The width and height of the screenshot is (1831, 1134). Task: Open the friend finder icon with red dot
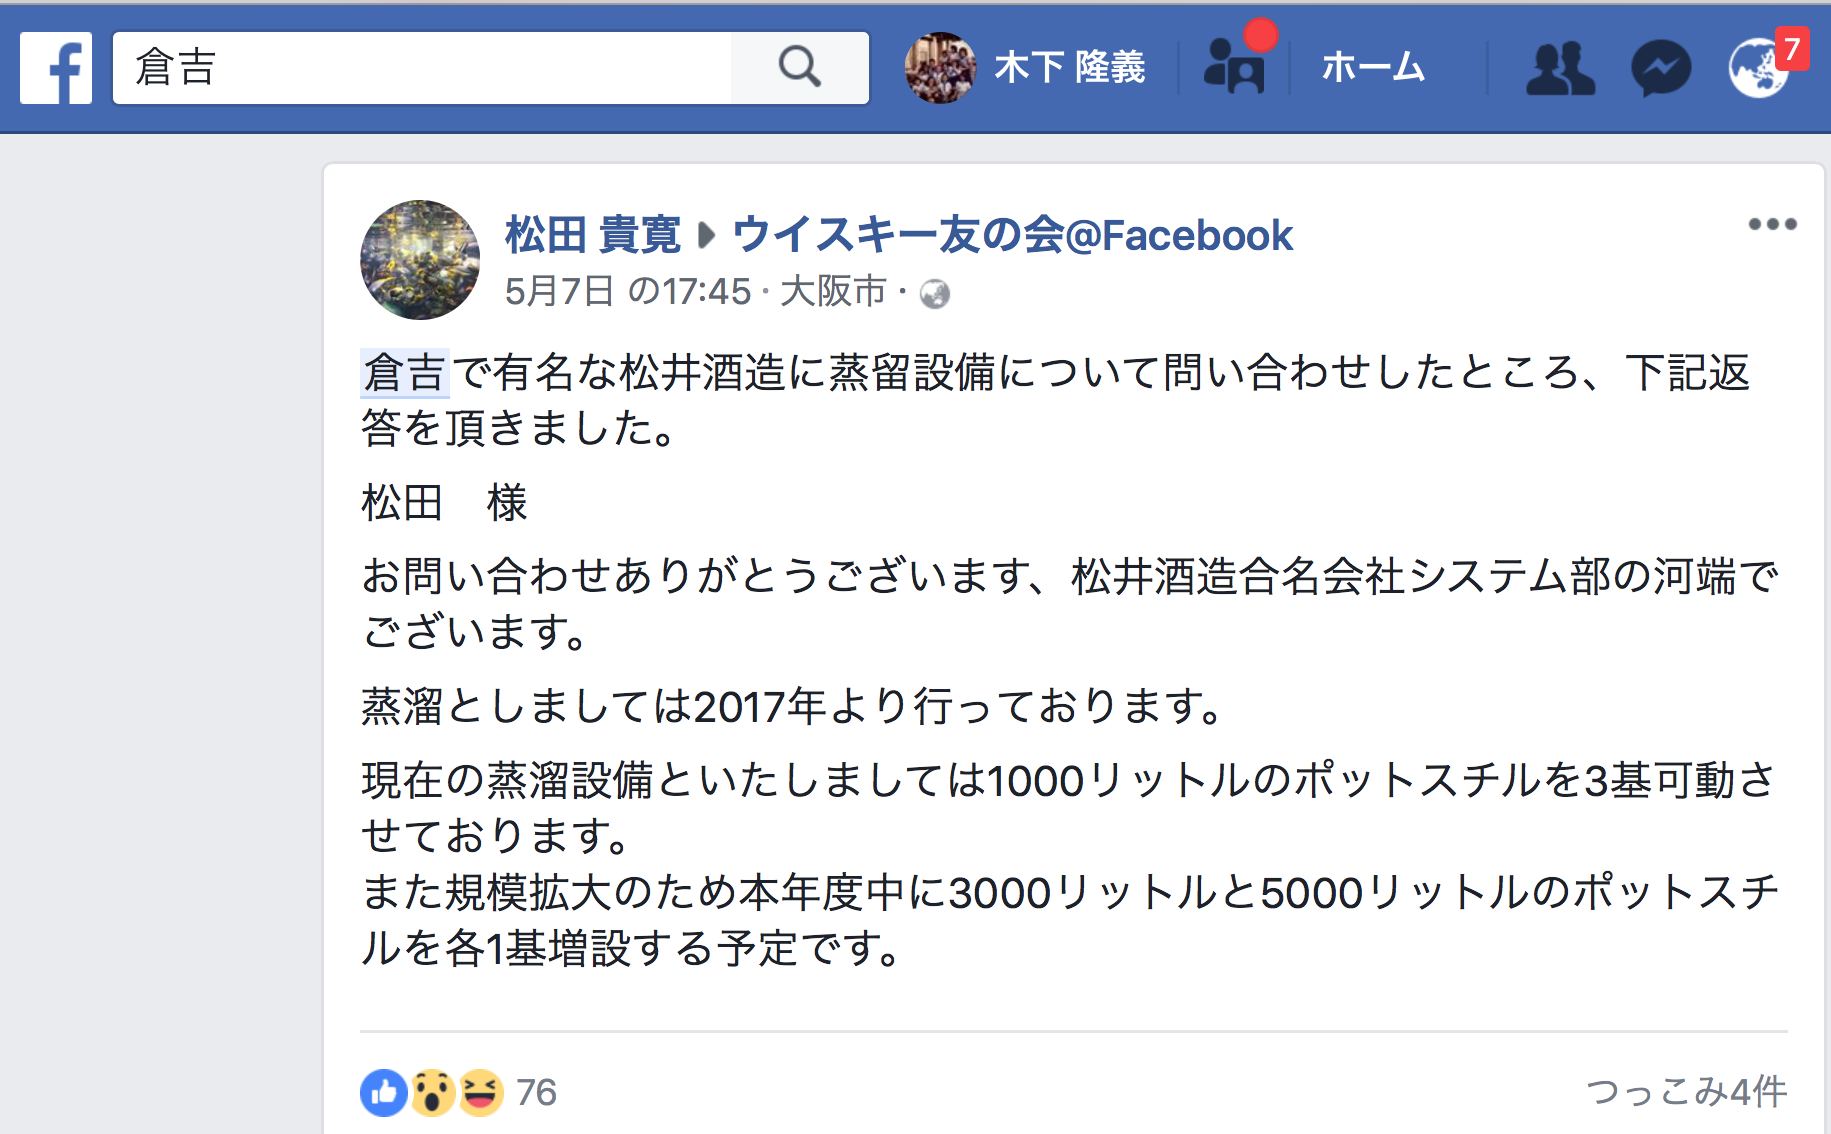pyautogui.click(x=1235, y=66)
